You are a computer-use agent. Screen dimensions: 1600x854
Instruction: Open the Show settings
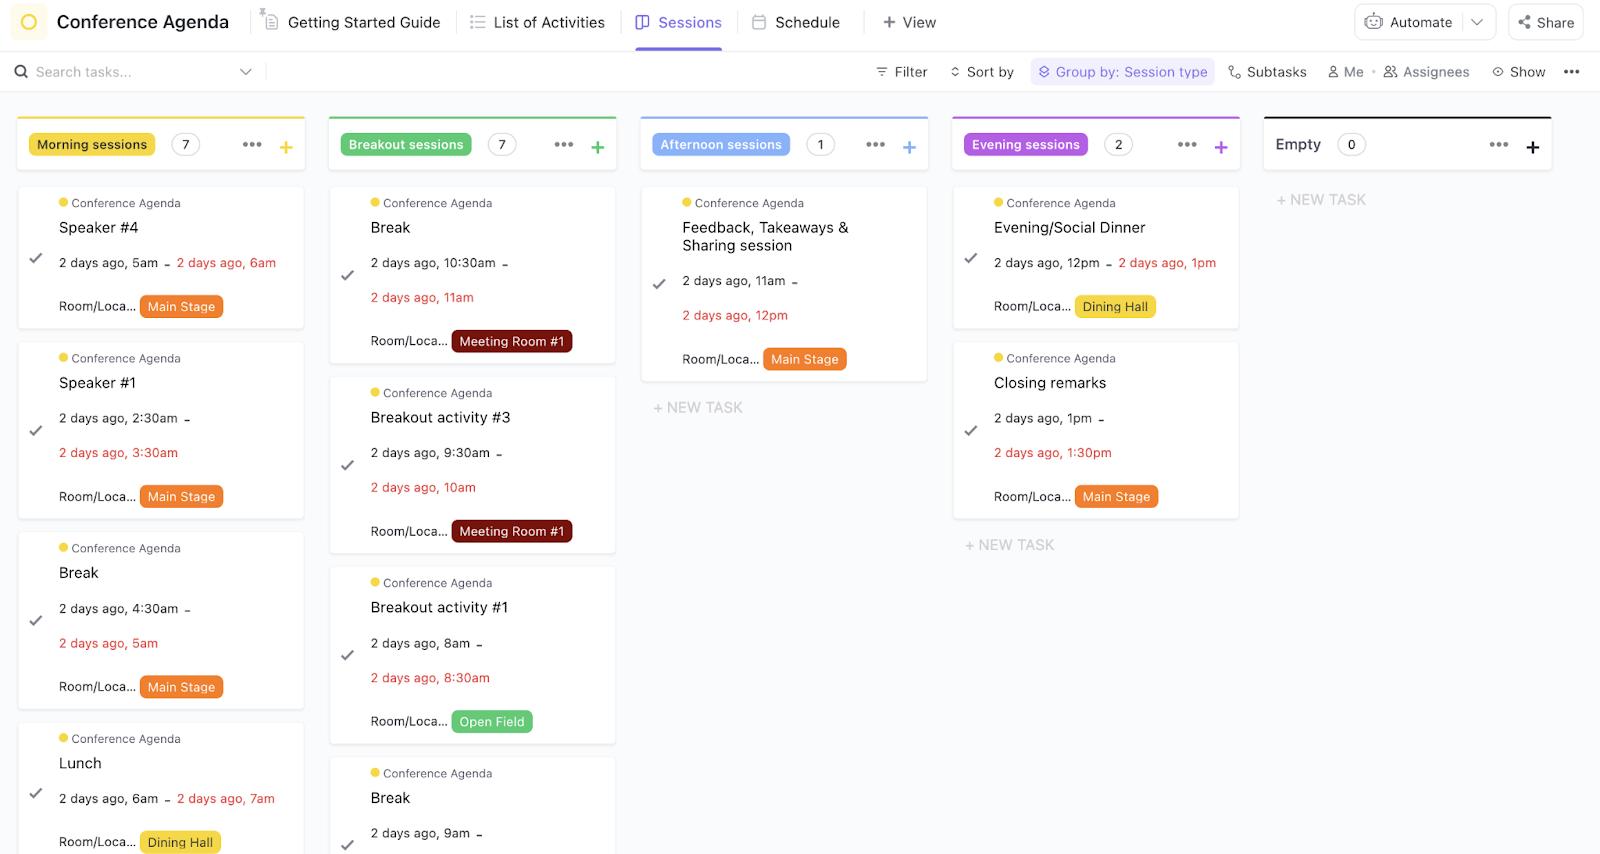(1518, 72)
